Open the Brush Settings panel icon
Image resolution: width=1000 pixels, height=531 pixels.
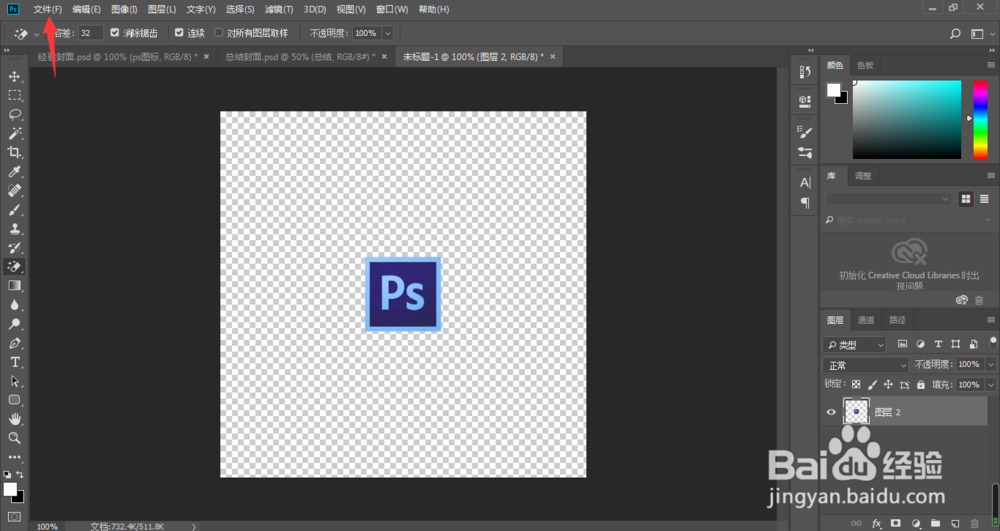pyautogui.click(x=805, y=133)
